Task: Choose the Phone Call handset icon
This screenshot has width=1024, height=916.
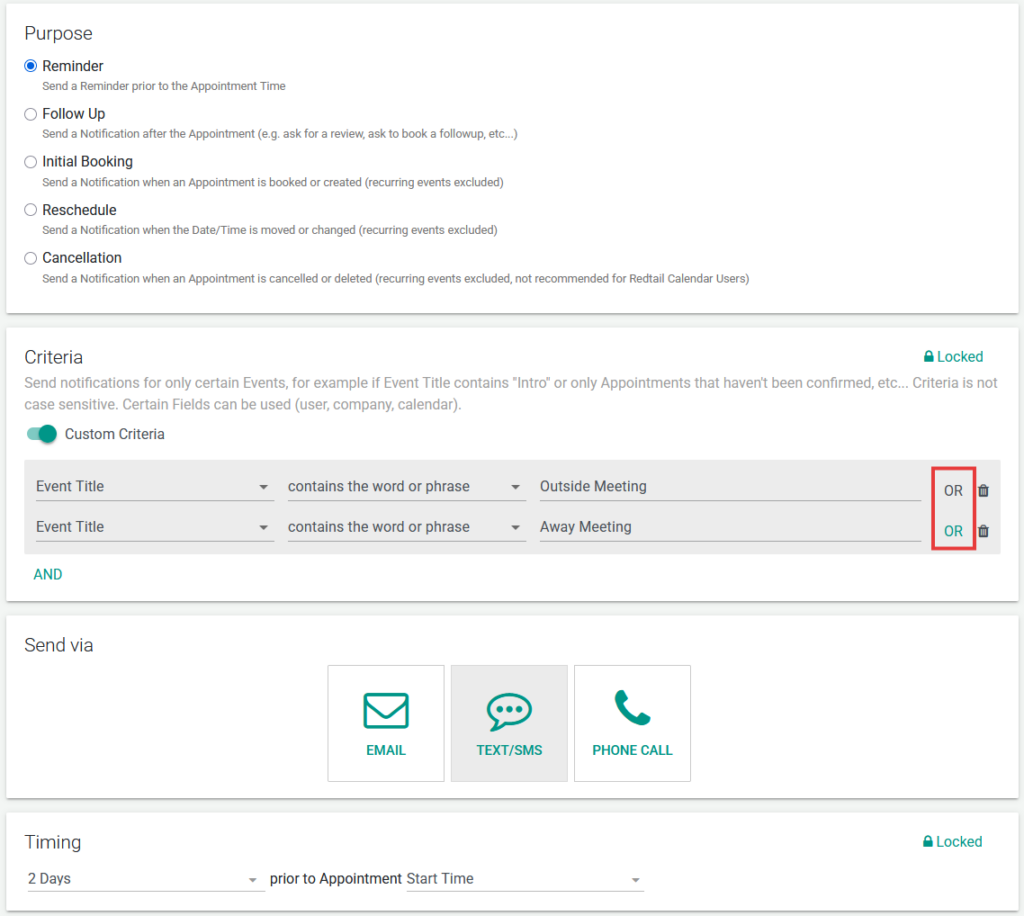Action: point(632,708)
